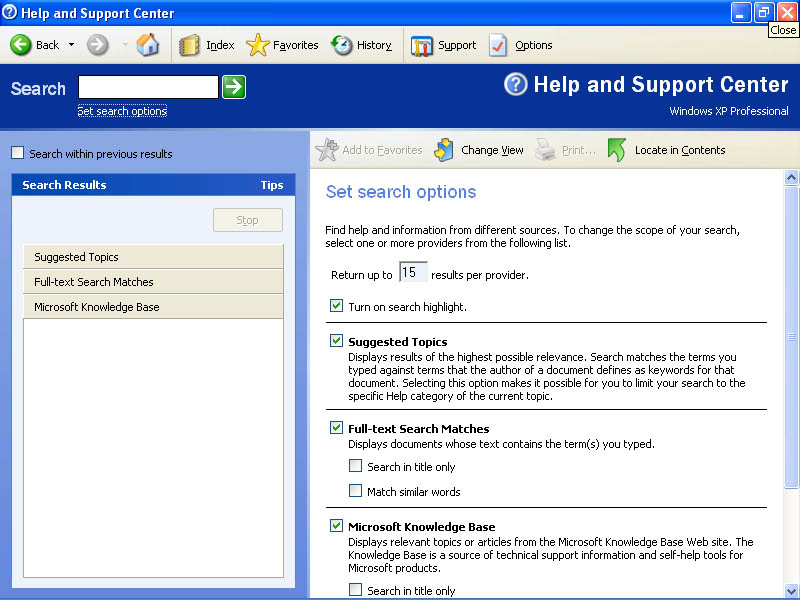Open the Options checklist icon
The width and height of the screenshot is (800, 600).
click(498, 45)
